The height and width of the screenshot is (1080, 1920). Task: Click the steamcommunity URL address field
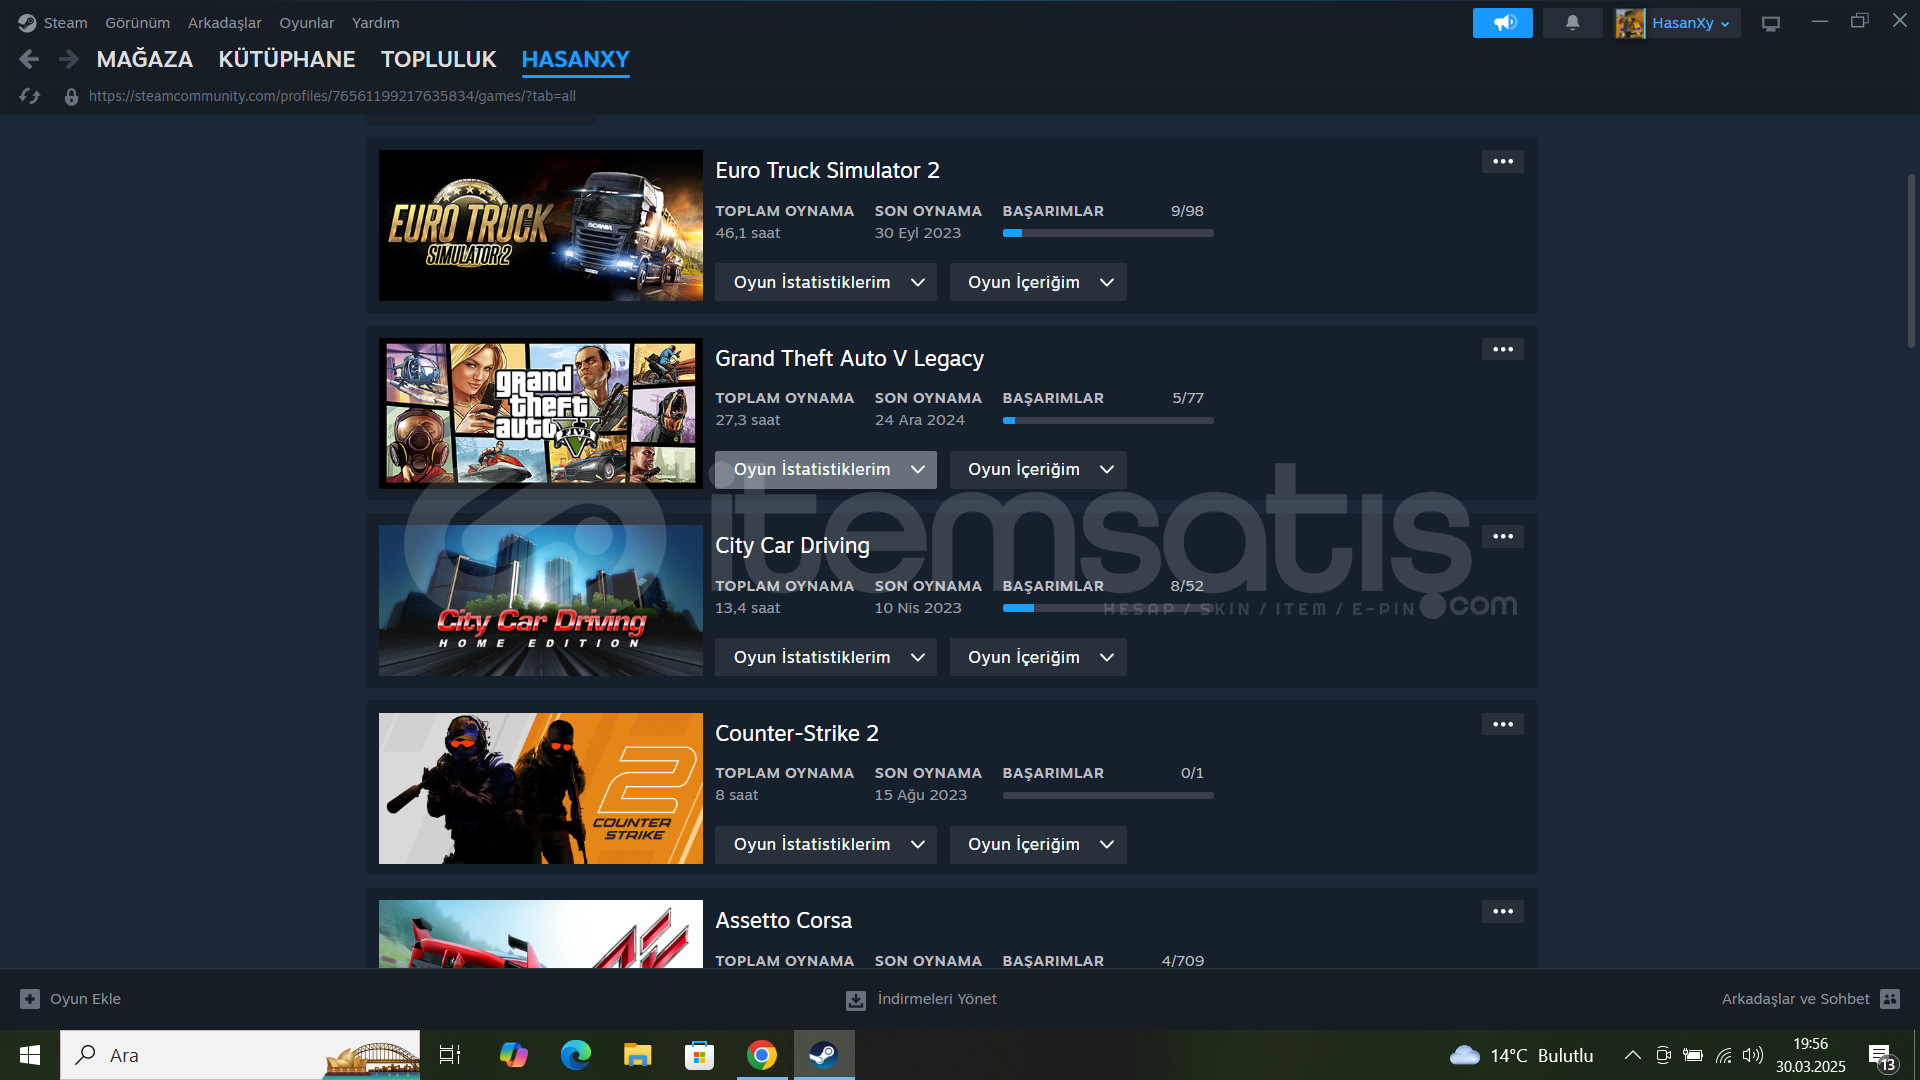coord(332,97)
